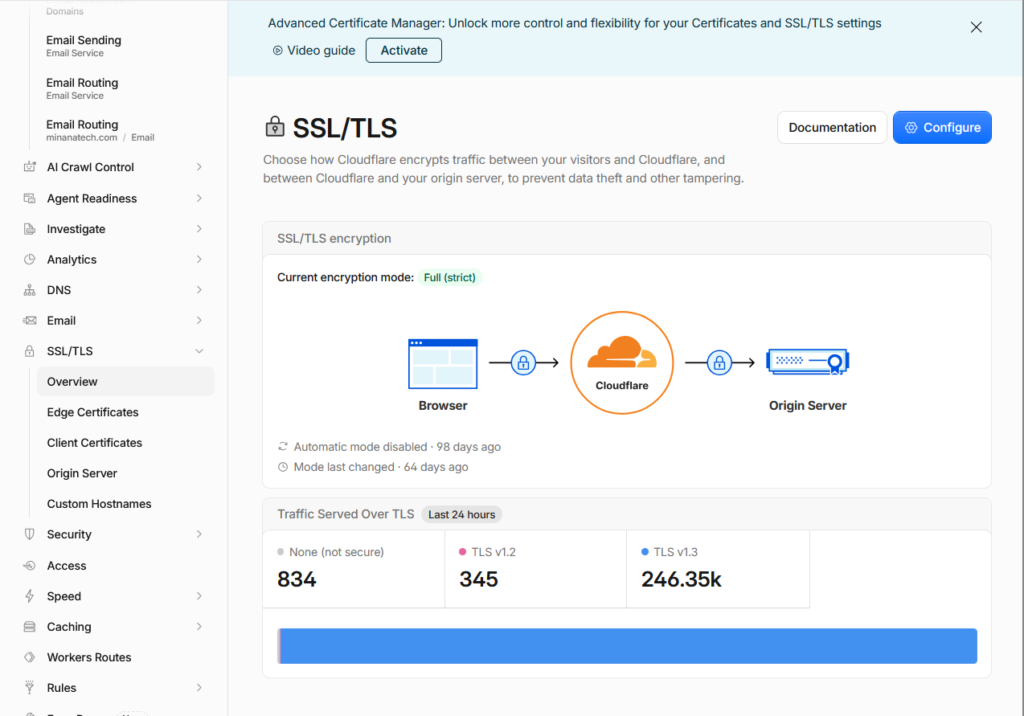Expand the DNS section chevron
This screenshot has width=1024, height=716.
point(199,290)
